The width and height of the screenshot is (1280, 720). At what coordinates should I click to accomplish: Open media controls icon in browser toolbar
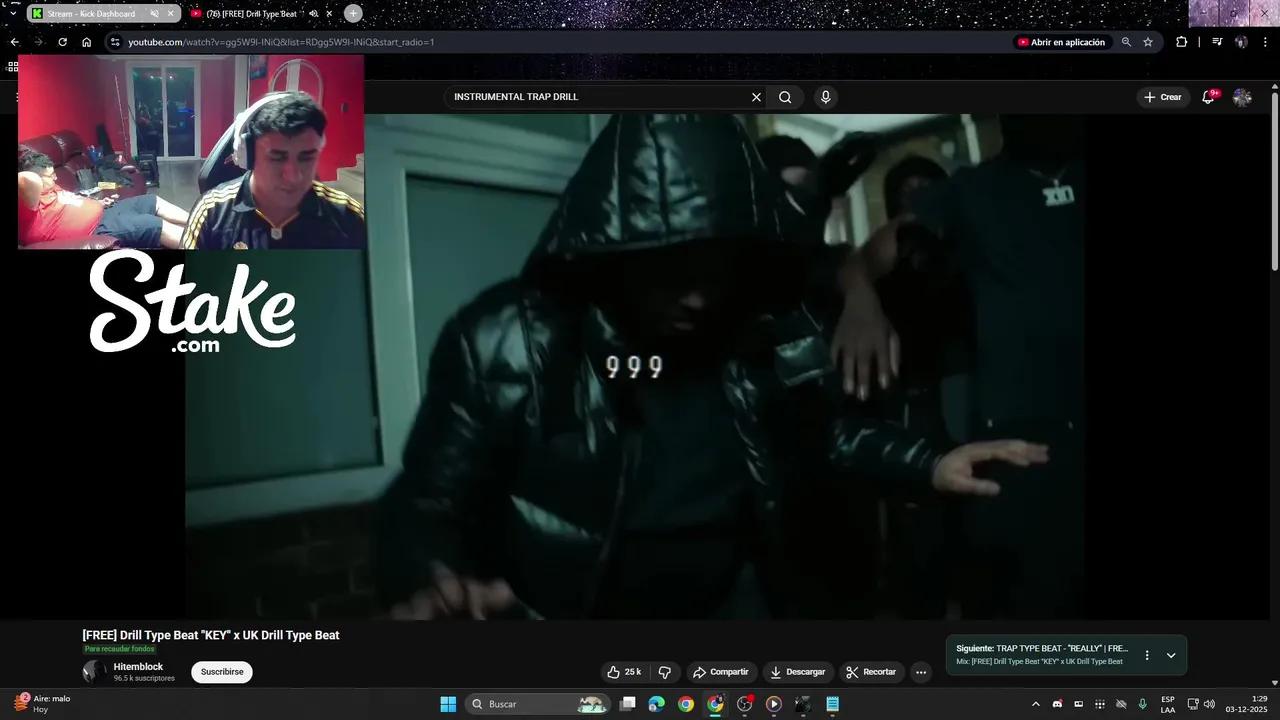pos(1217,42)
